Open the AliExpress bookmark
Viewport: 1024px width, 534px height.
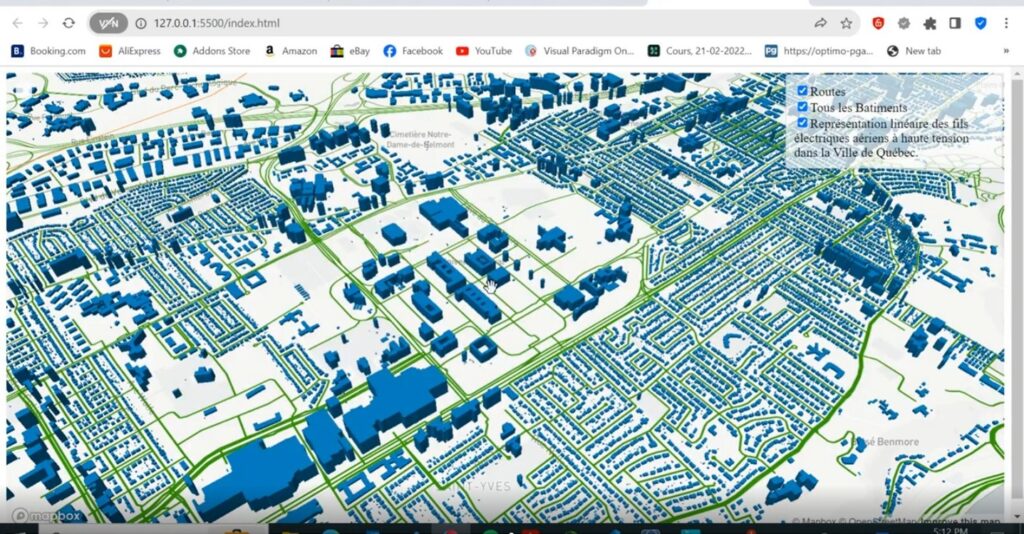tap(129, 51)
